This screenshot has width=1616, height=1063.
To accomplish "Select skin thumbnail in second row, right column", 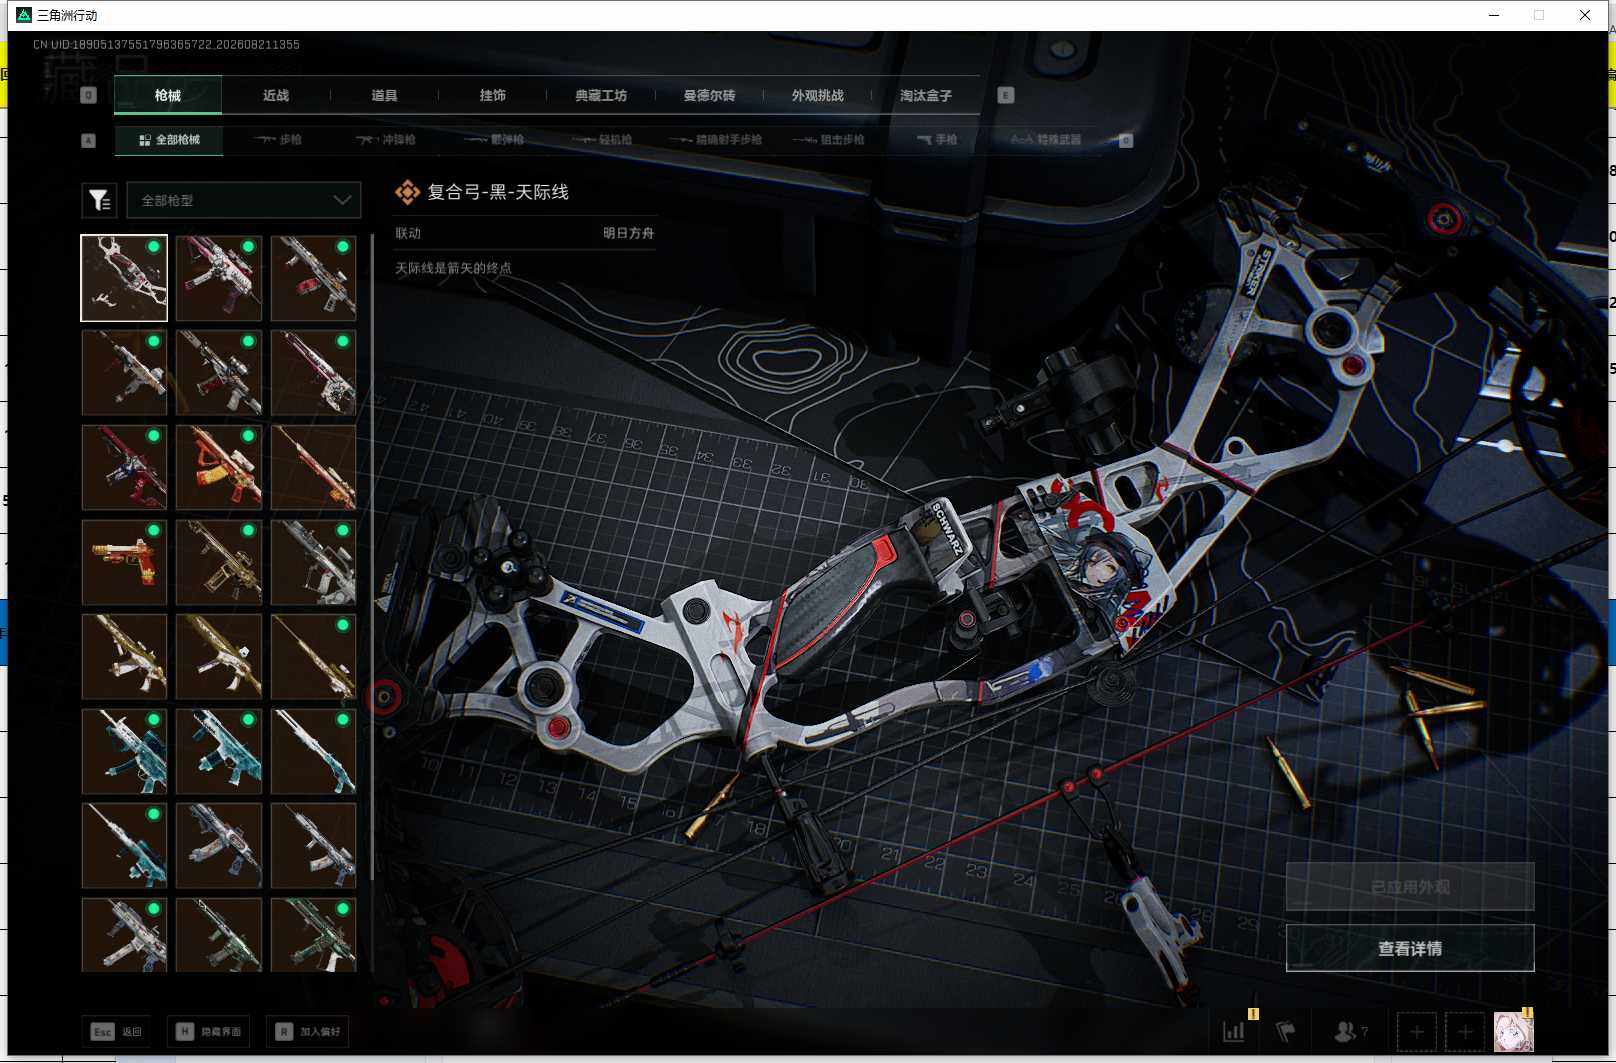I will [313, 373].
